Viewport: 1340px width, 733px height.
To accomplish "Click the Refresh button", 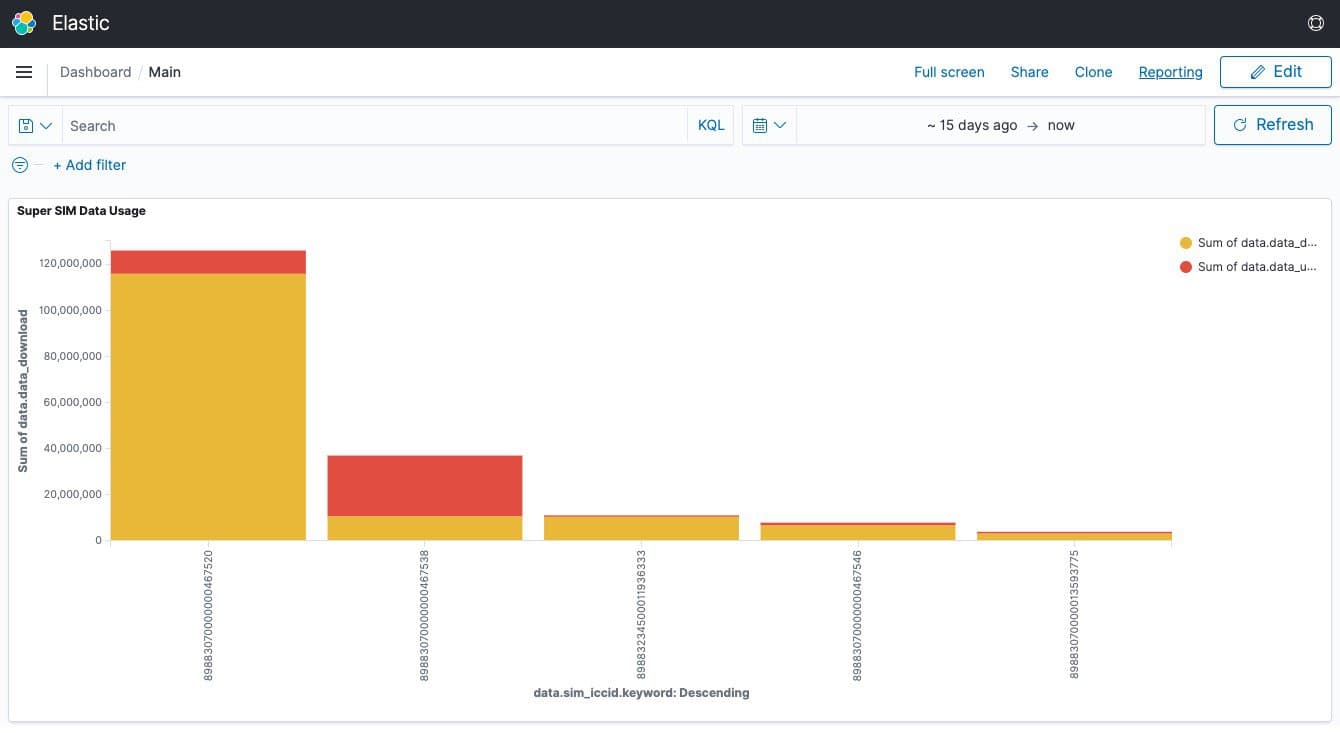I will click(x=1272, y=125).
